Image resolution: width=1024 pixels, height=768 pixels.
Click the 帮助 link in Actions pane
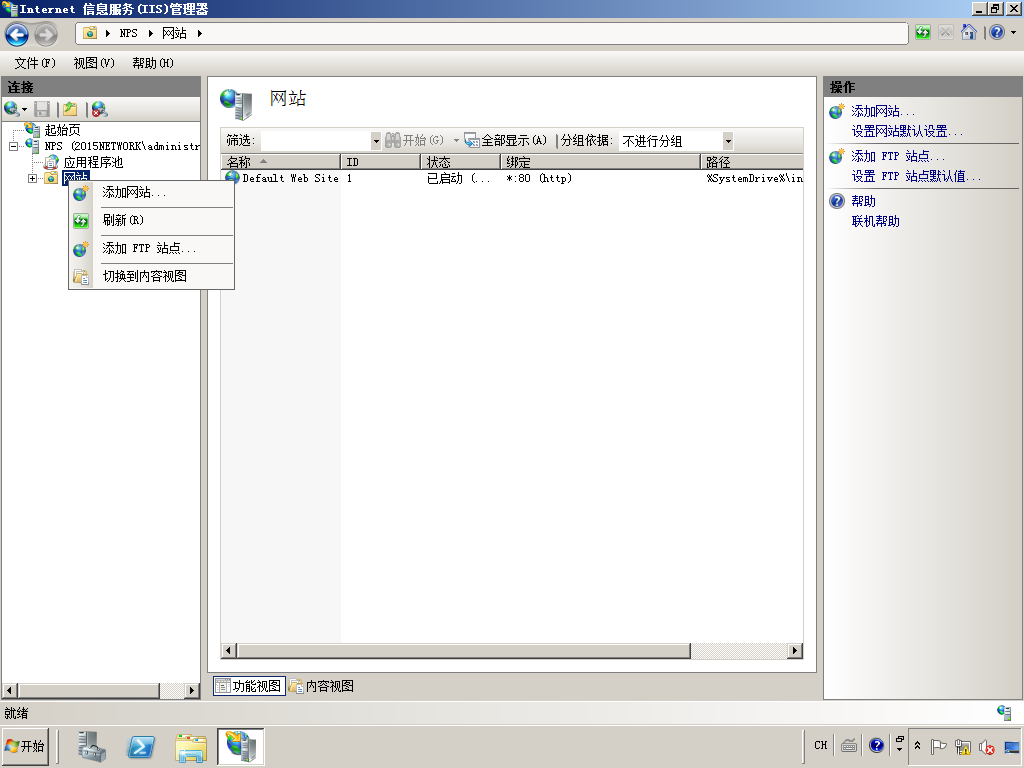(x=863, y=201)
